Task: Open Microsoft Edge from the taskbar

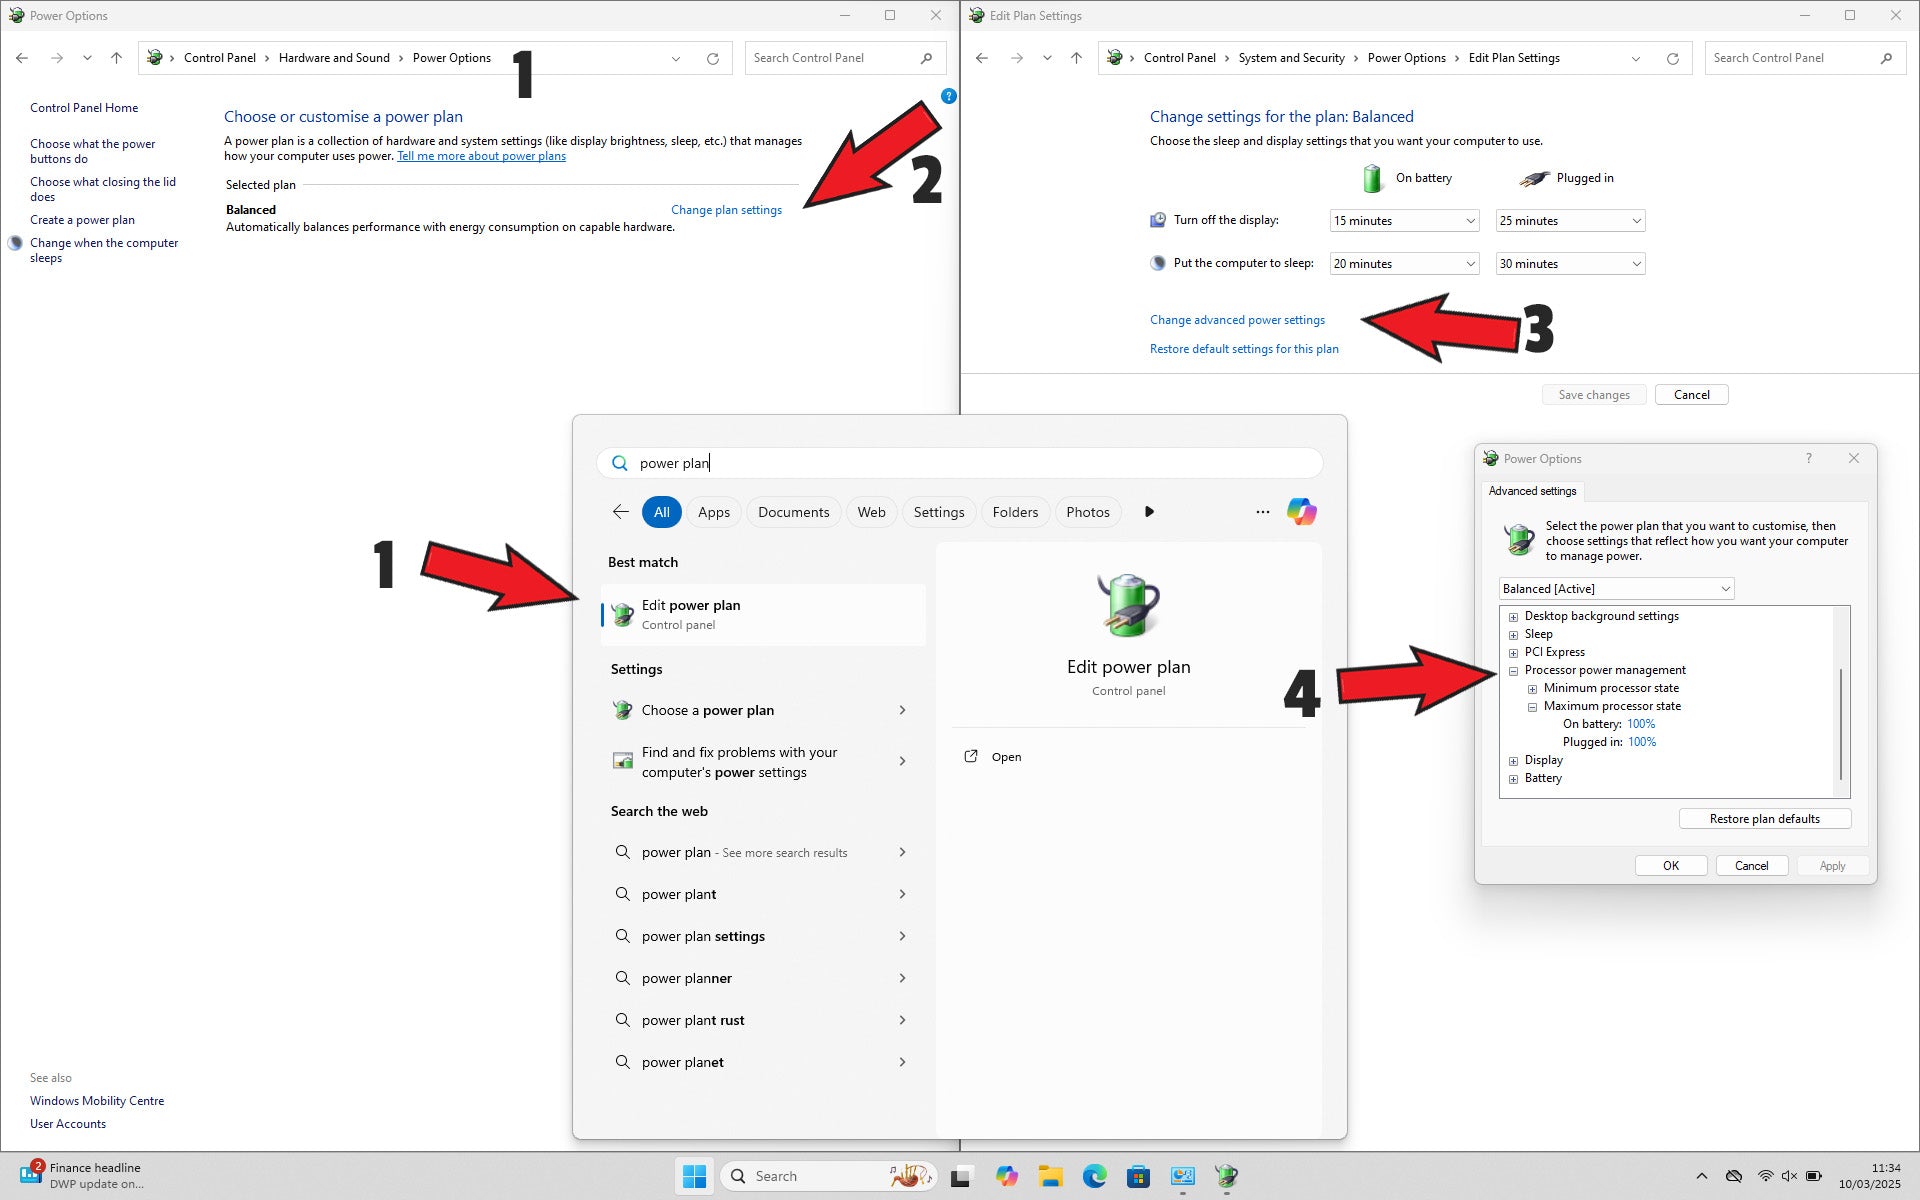Action: (1094, 1176)
